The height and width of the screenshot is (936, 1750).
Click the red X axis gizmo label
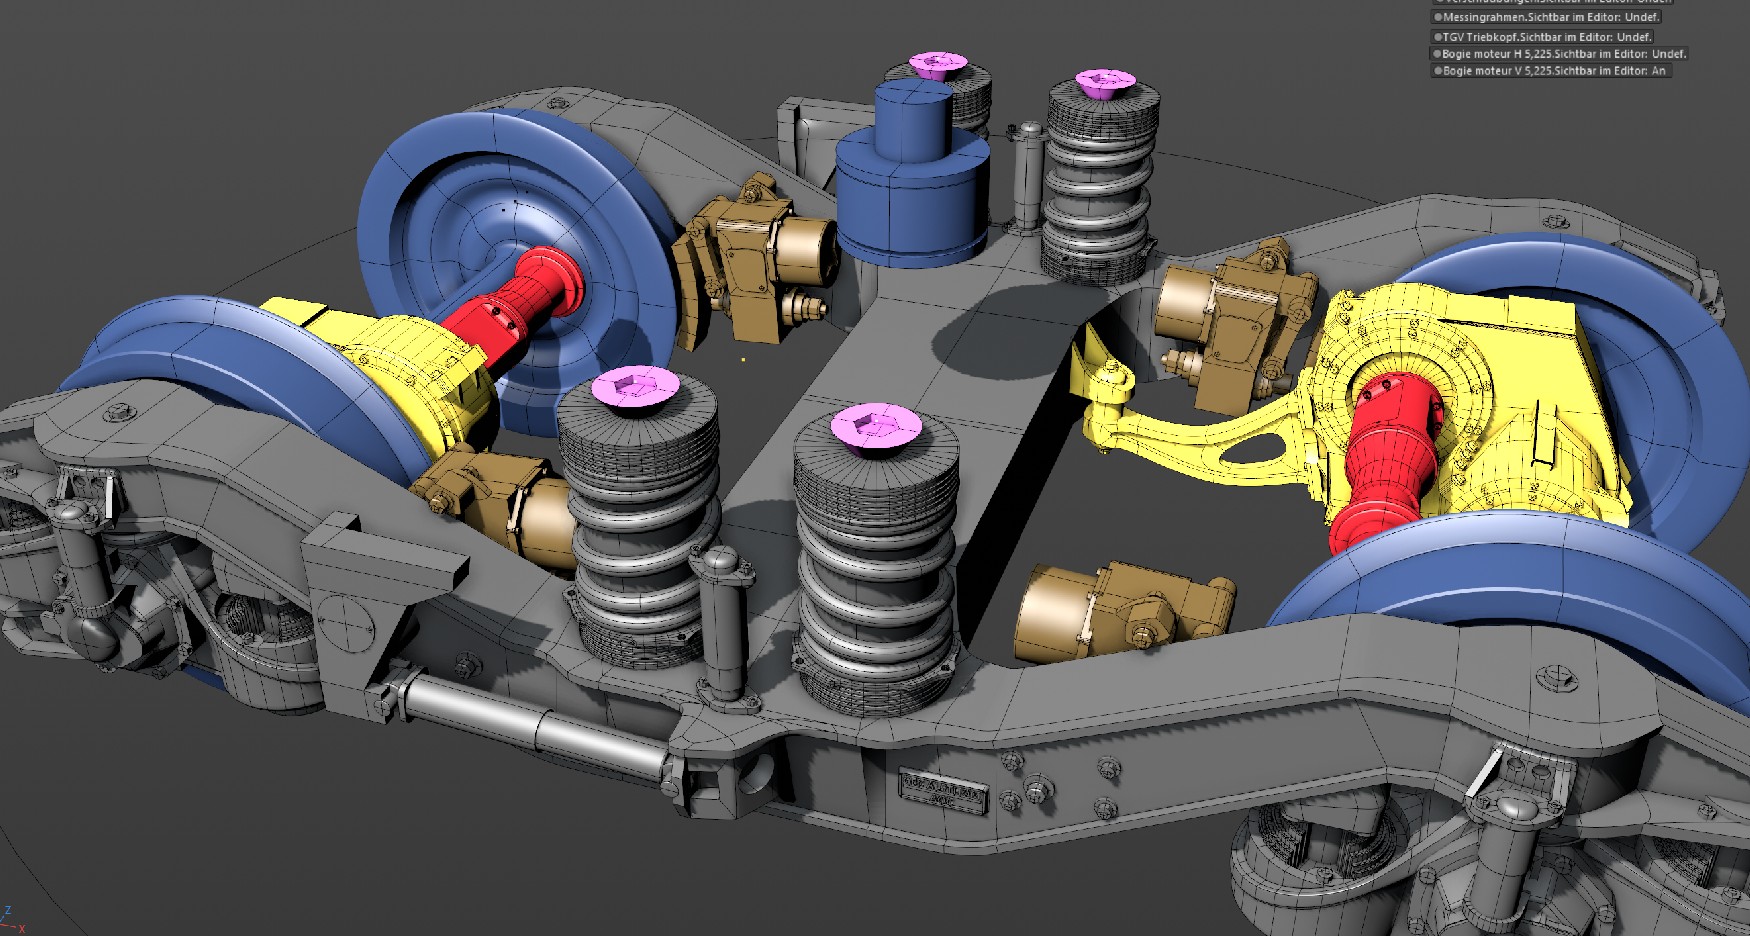click(x=21, y=929)
